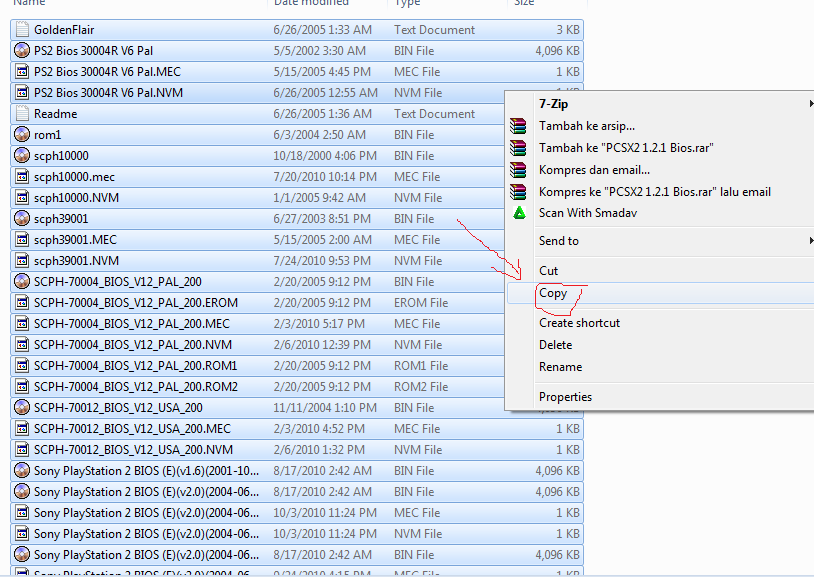Choose Cut from the context menu

[x=548, y=271]
